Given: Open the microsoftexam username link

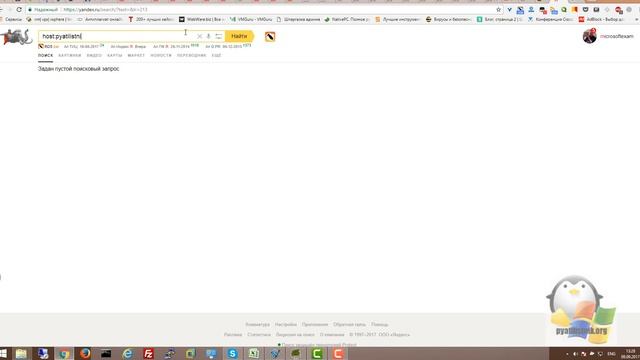Looking at the screenshot, I should (x=617, y=36).
